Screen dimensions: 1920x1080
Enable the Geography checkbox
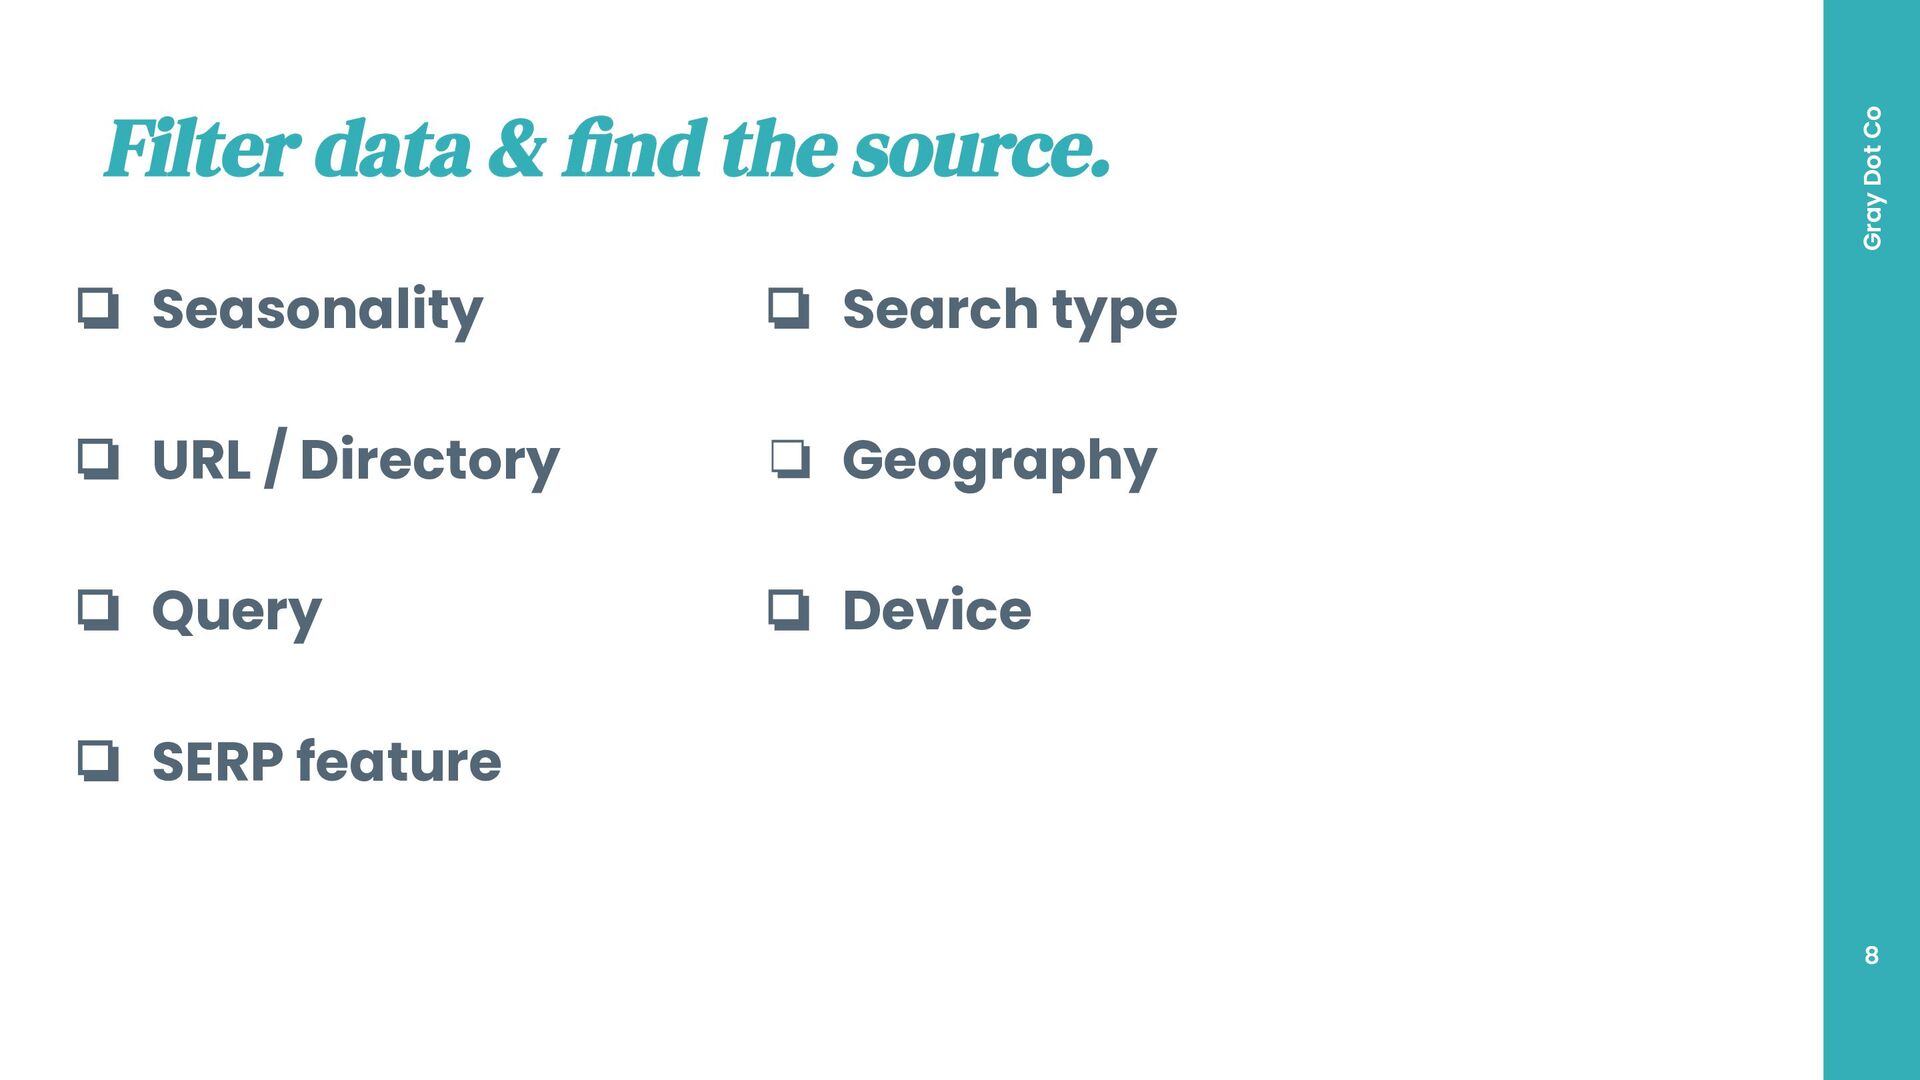pyautogui.click(x=790, y=459)
